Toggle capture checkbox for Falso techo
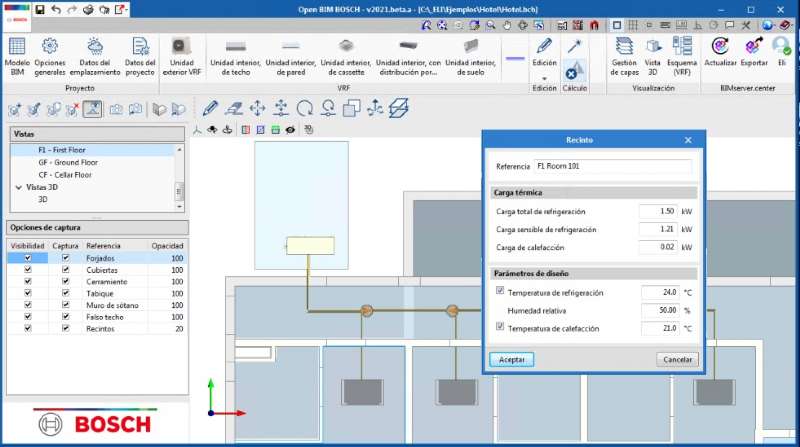 coord(65,317)
